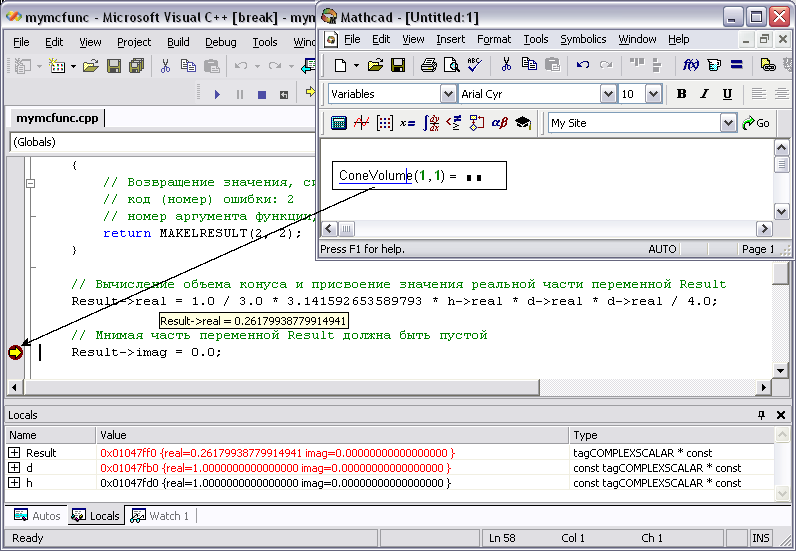Switch to Autos tab
This screenshot has height=551, width=796.
tap(37, 516)
